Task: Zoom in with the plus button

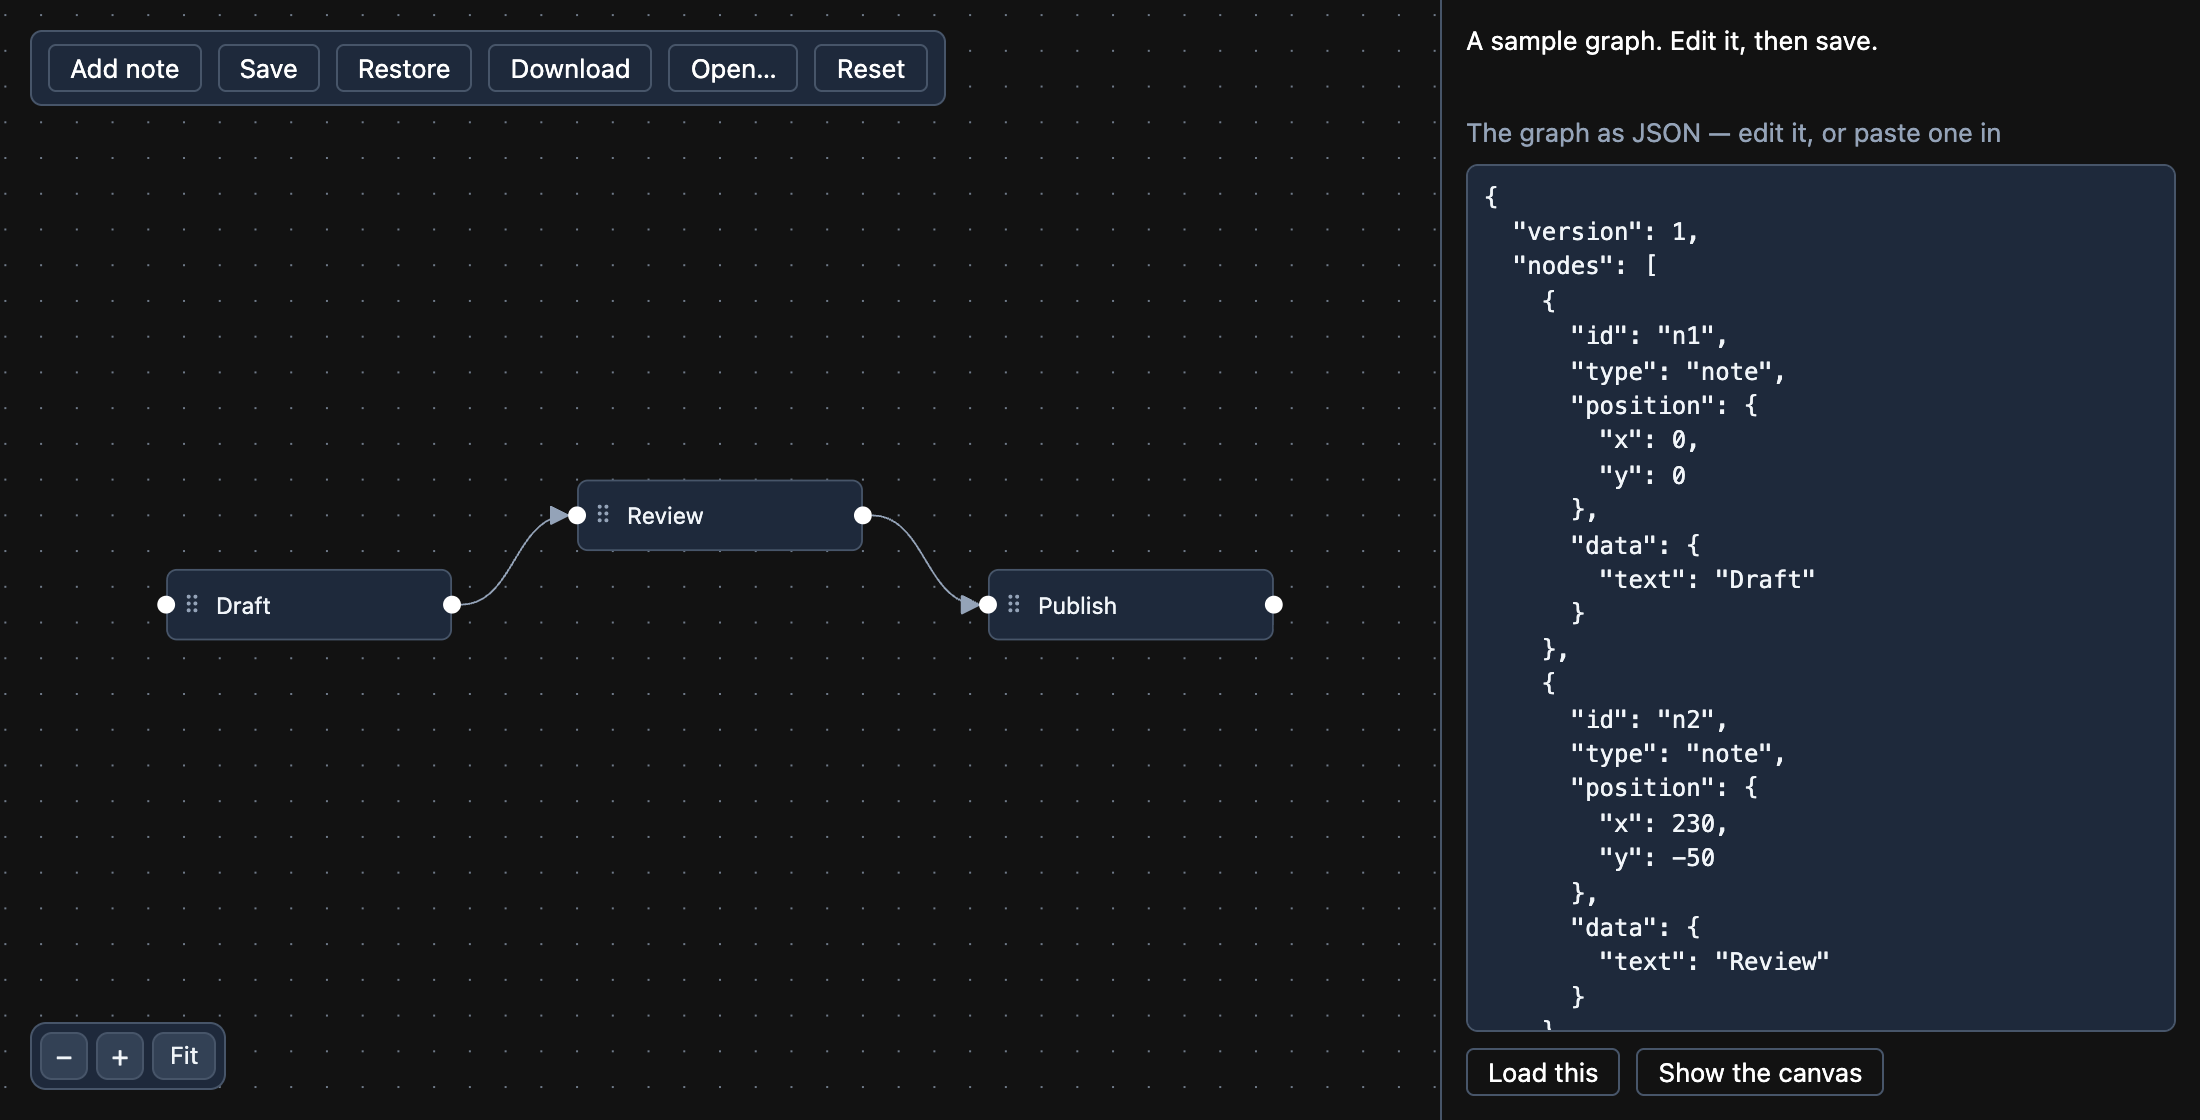Action: coord(120,1056)
